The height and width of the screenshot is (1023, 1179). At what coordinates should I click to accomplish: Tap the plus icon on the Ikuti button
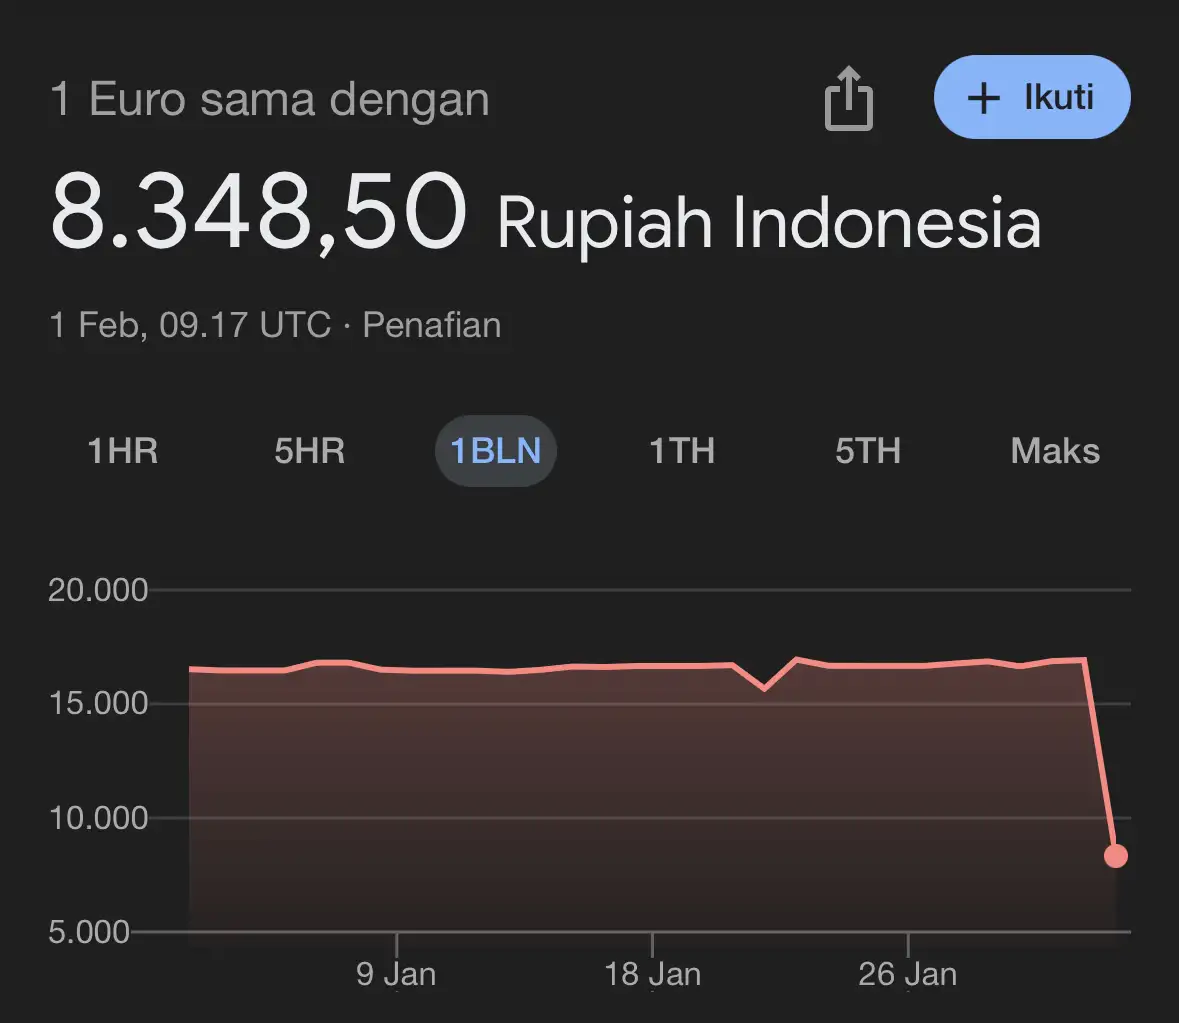point(984,97)
